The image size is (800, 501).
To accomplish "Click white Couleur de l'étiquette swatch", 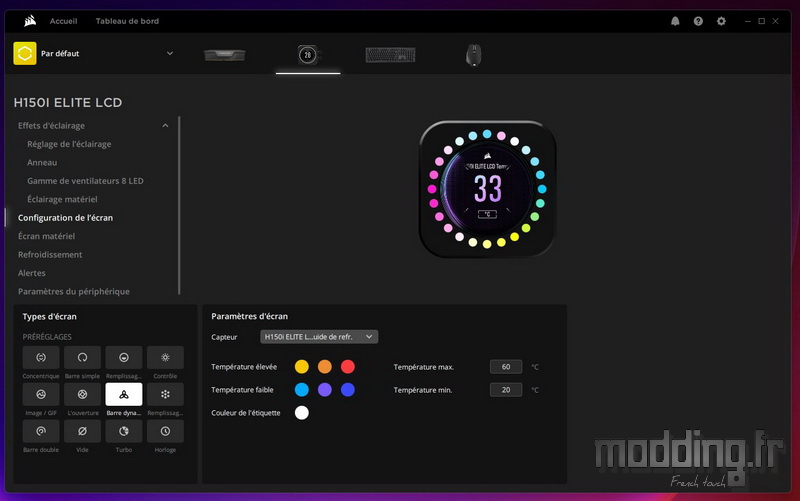I will click(302, 413).
